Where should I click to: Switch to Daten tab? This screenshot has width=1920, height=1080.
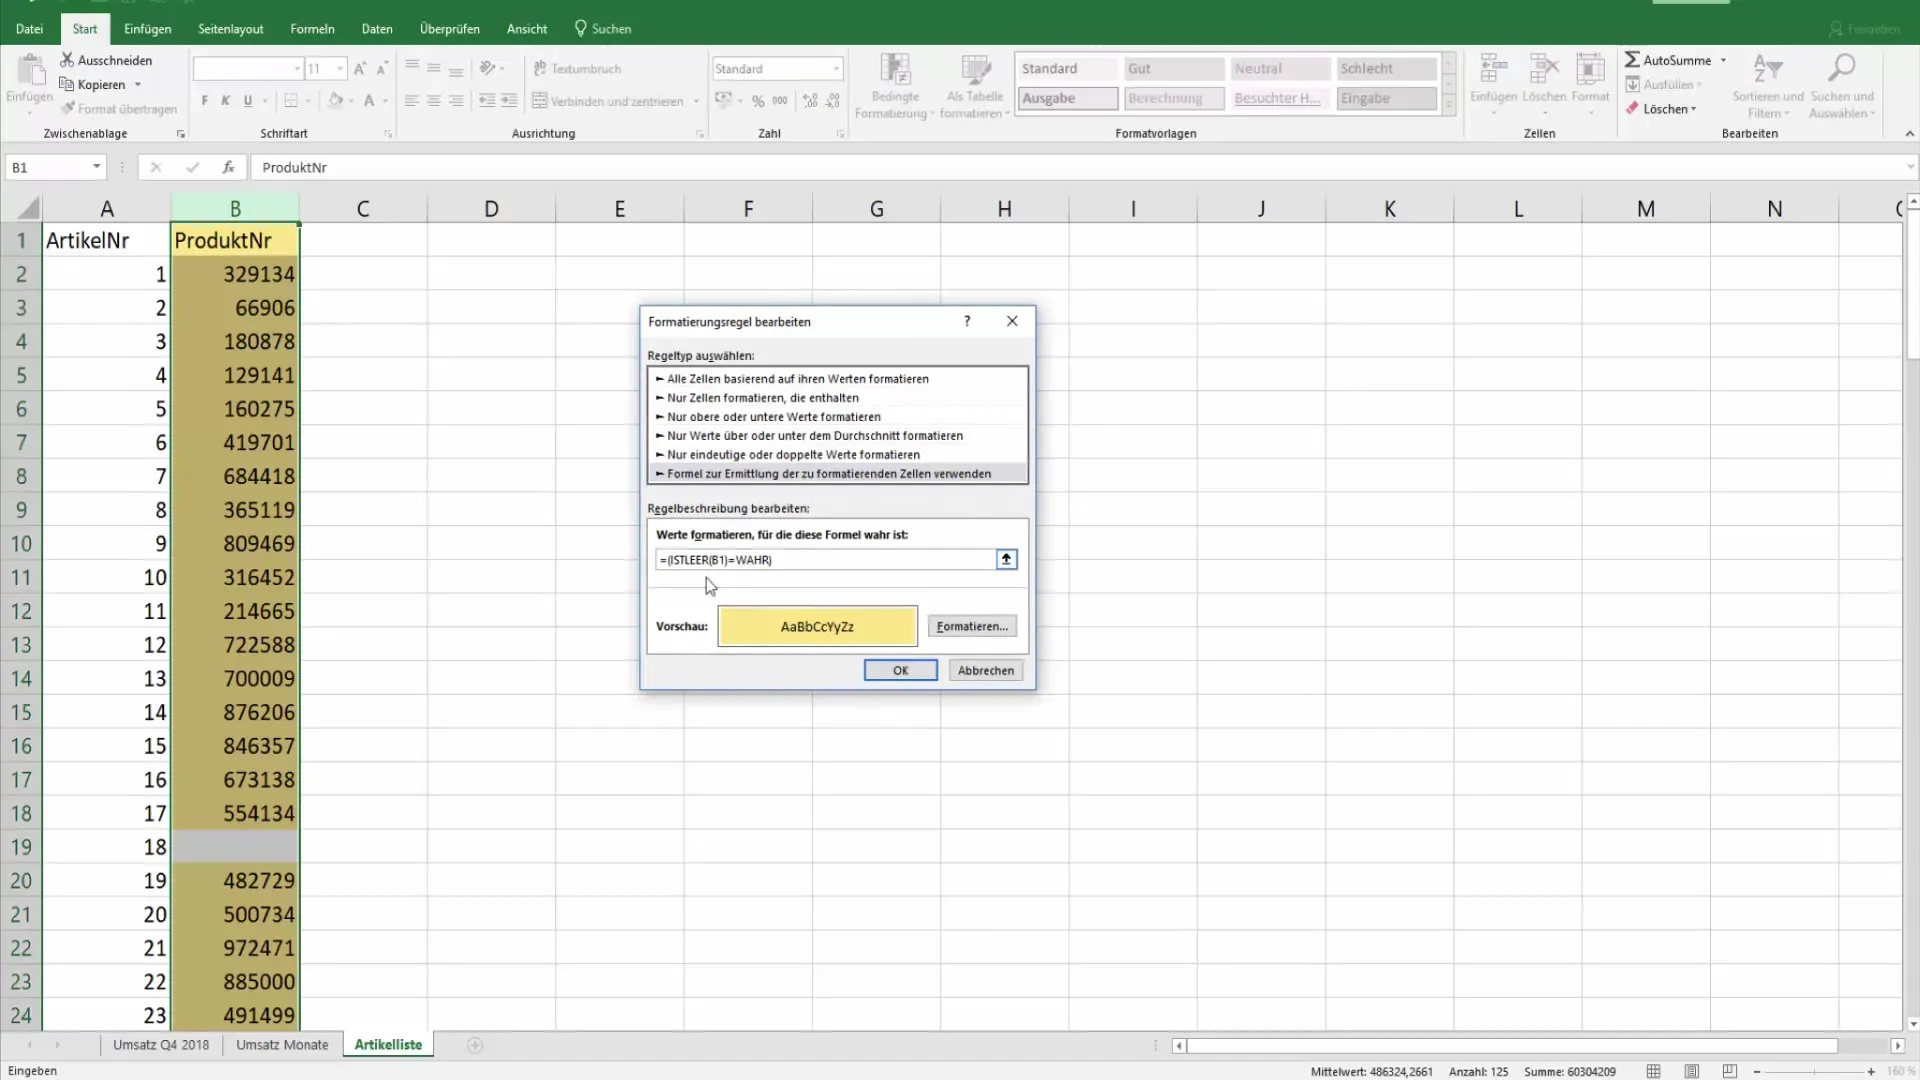click(377, 29)
